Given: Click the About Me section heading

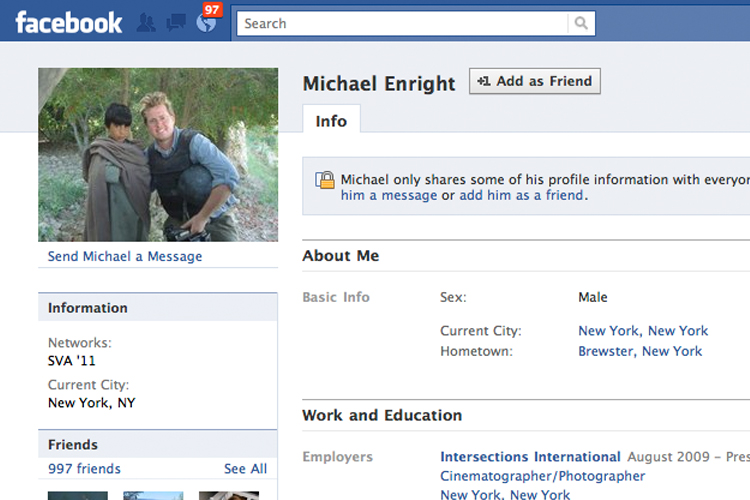Looking at the screenshot, I should point(341,256).
